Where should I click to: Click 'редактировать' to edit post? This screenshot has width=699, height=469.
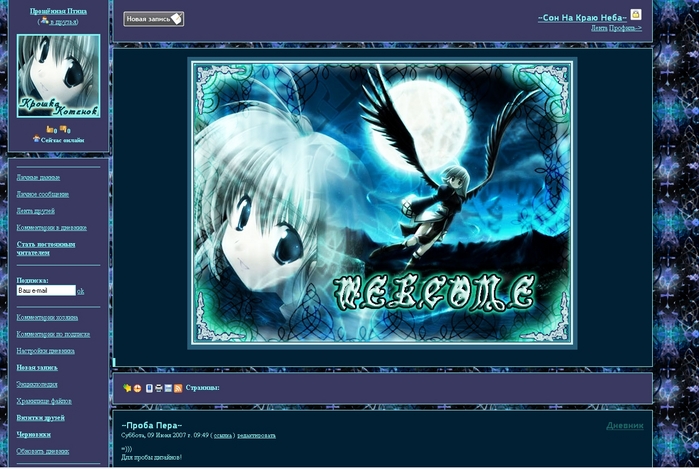[x=256, y=436]
